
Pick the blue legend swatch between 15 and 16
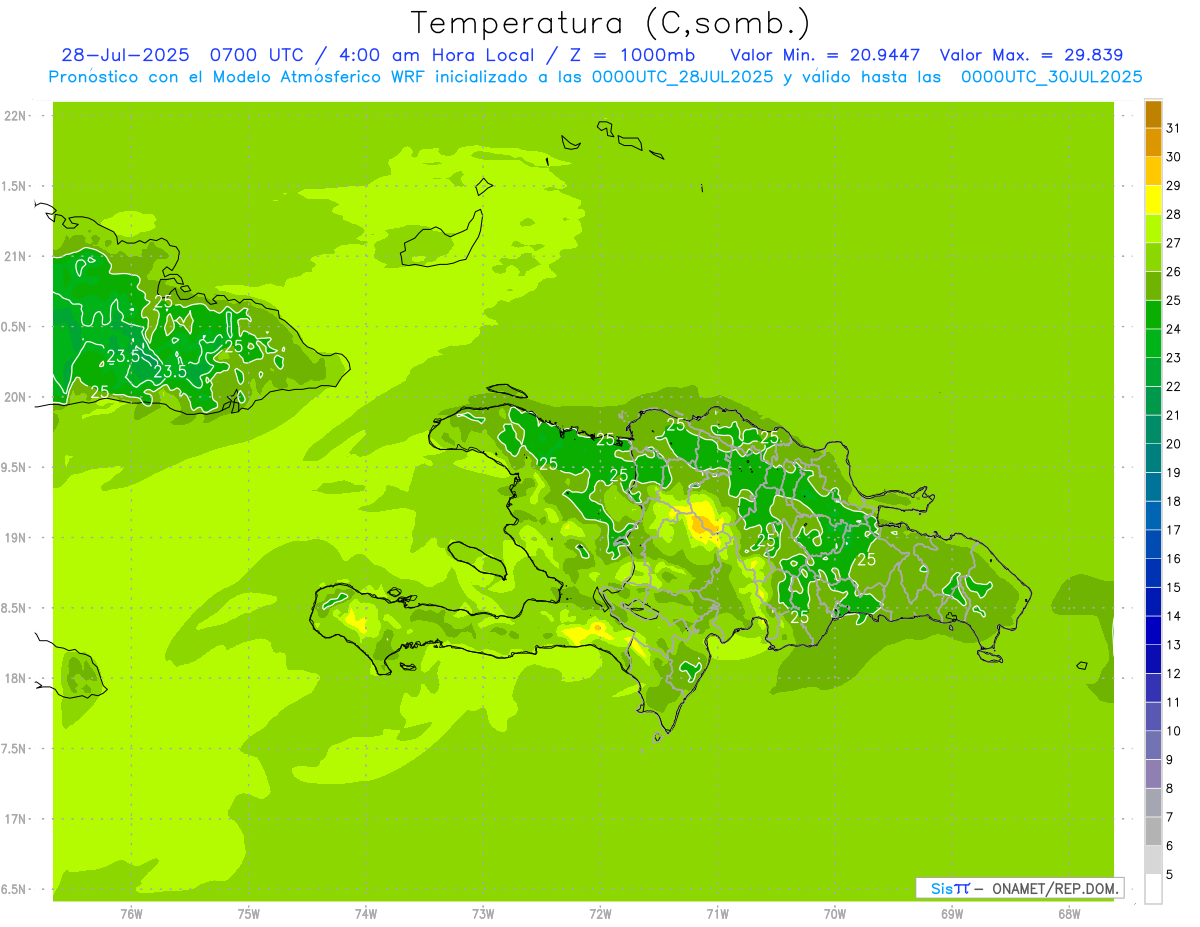coord(1153,573)
